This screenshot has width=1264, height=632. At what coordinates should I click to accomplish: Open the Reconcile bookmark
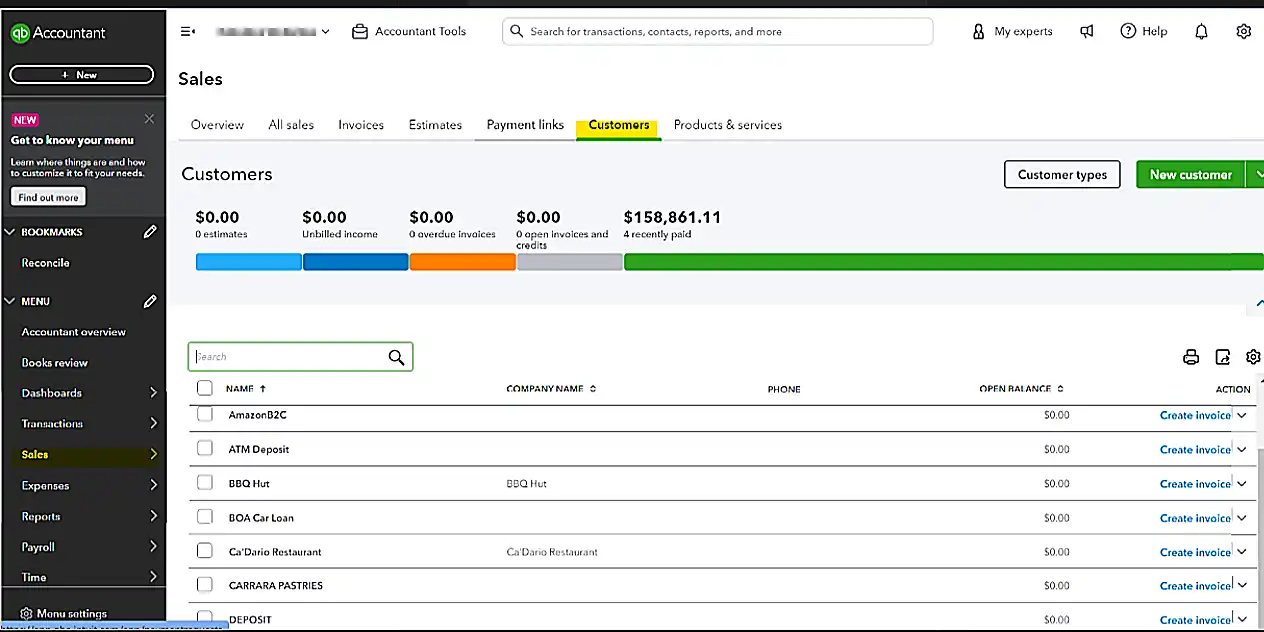pyautogui.click(x=46, y=263)
